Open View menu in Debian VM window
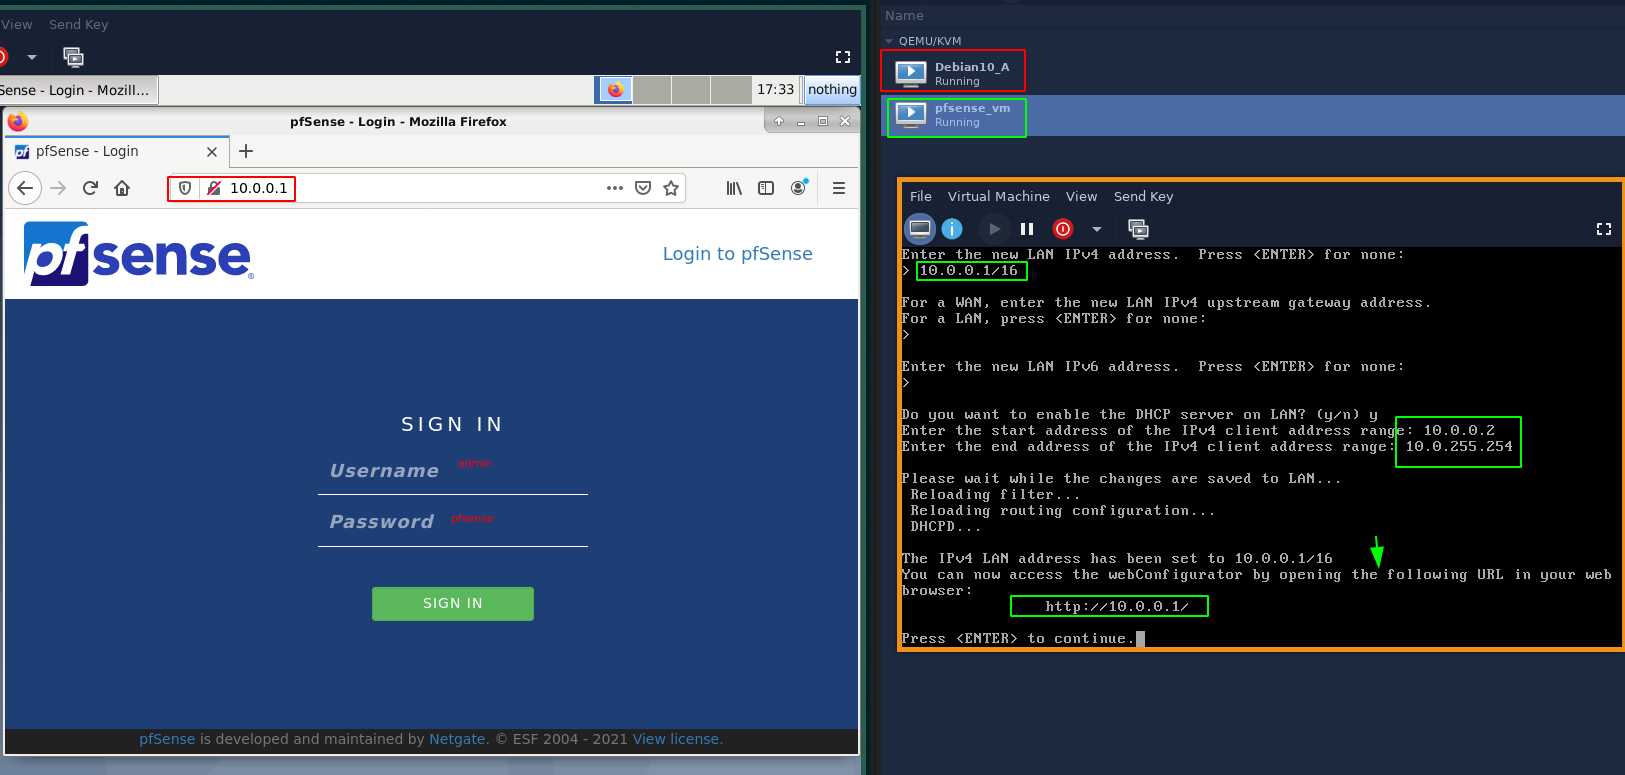Viewport: 1625px width, 775px height. tap(16, 24)
